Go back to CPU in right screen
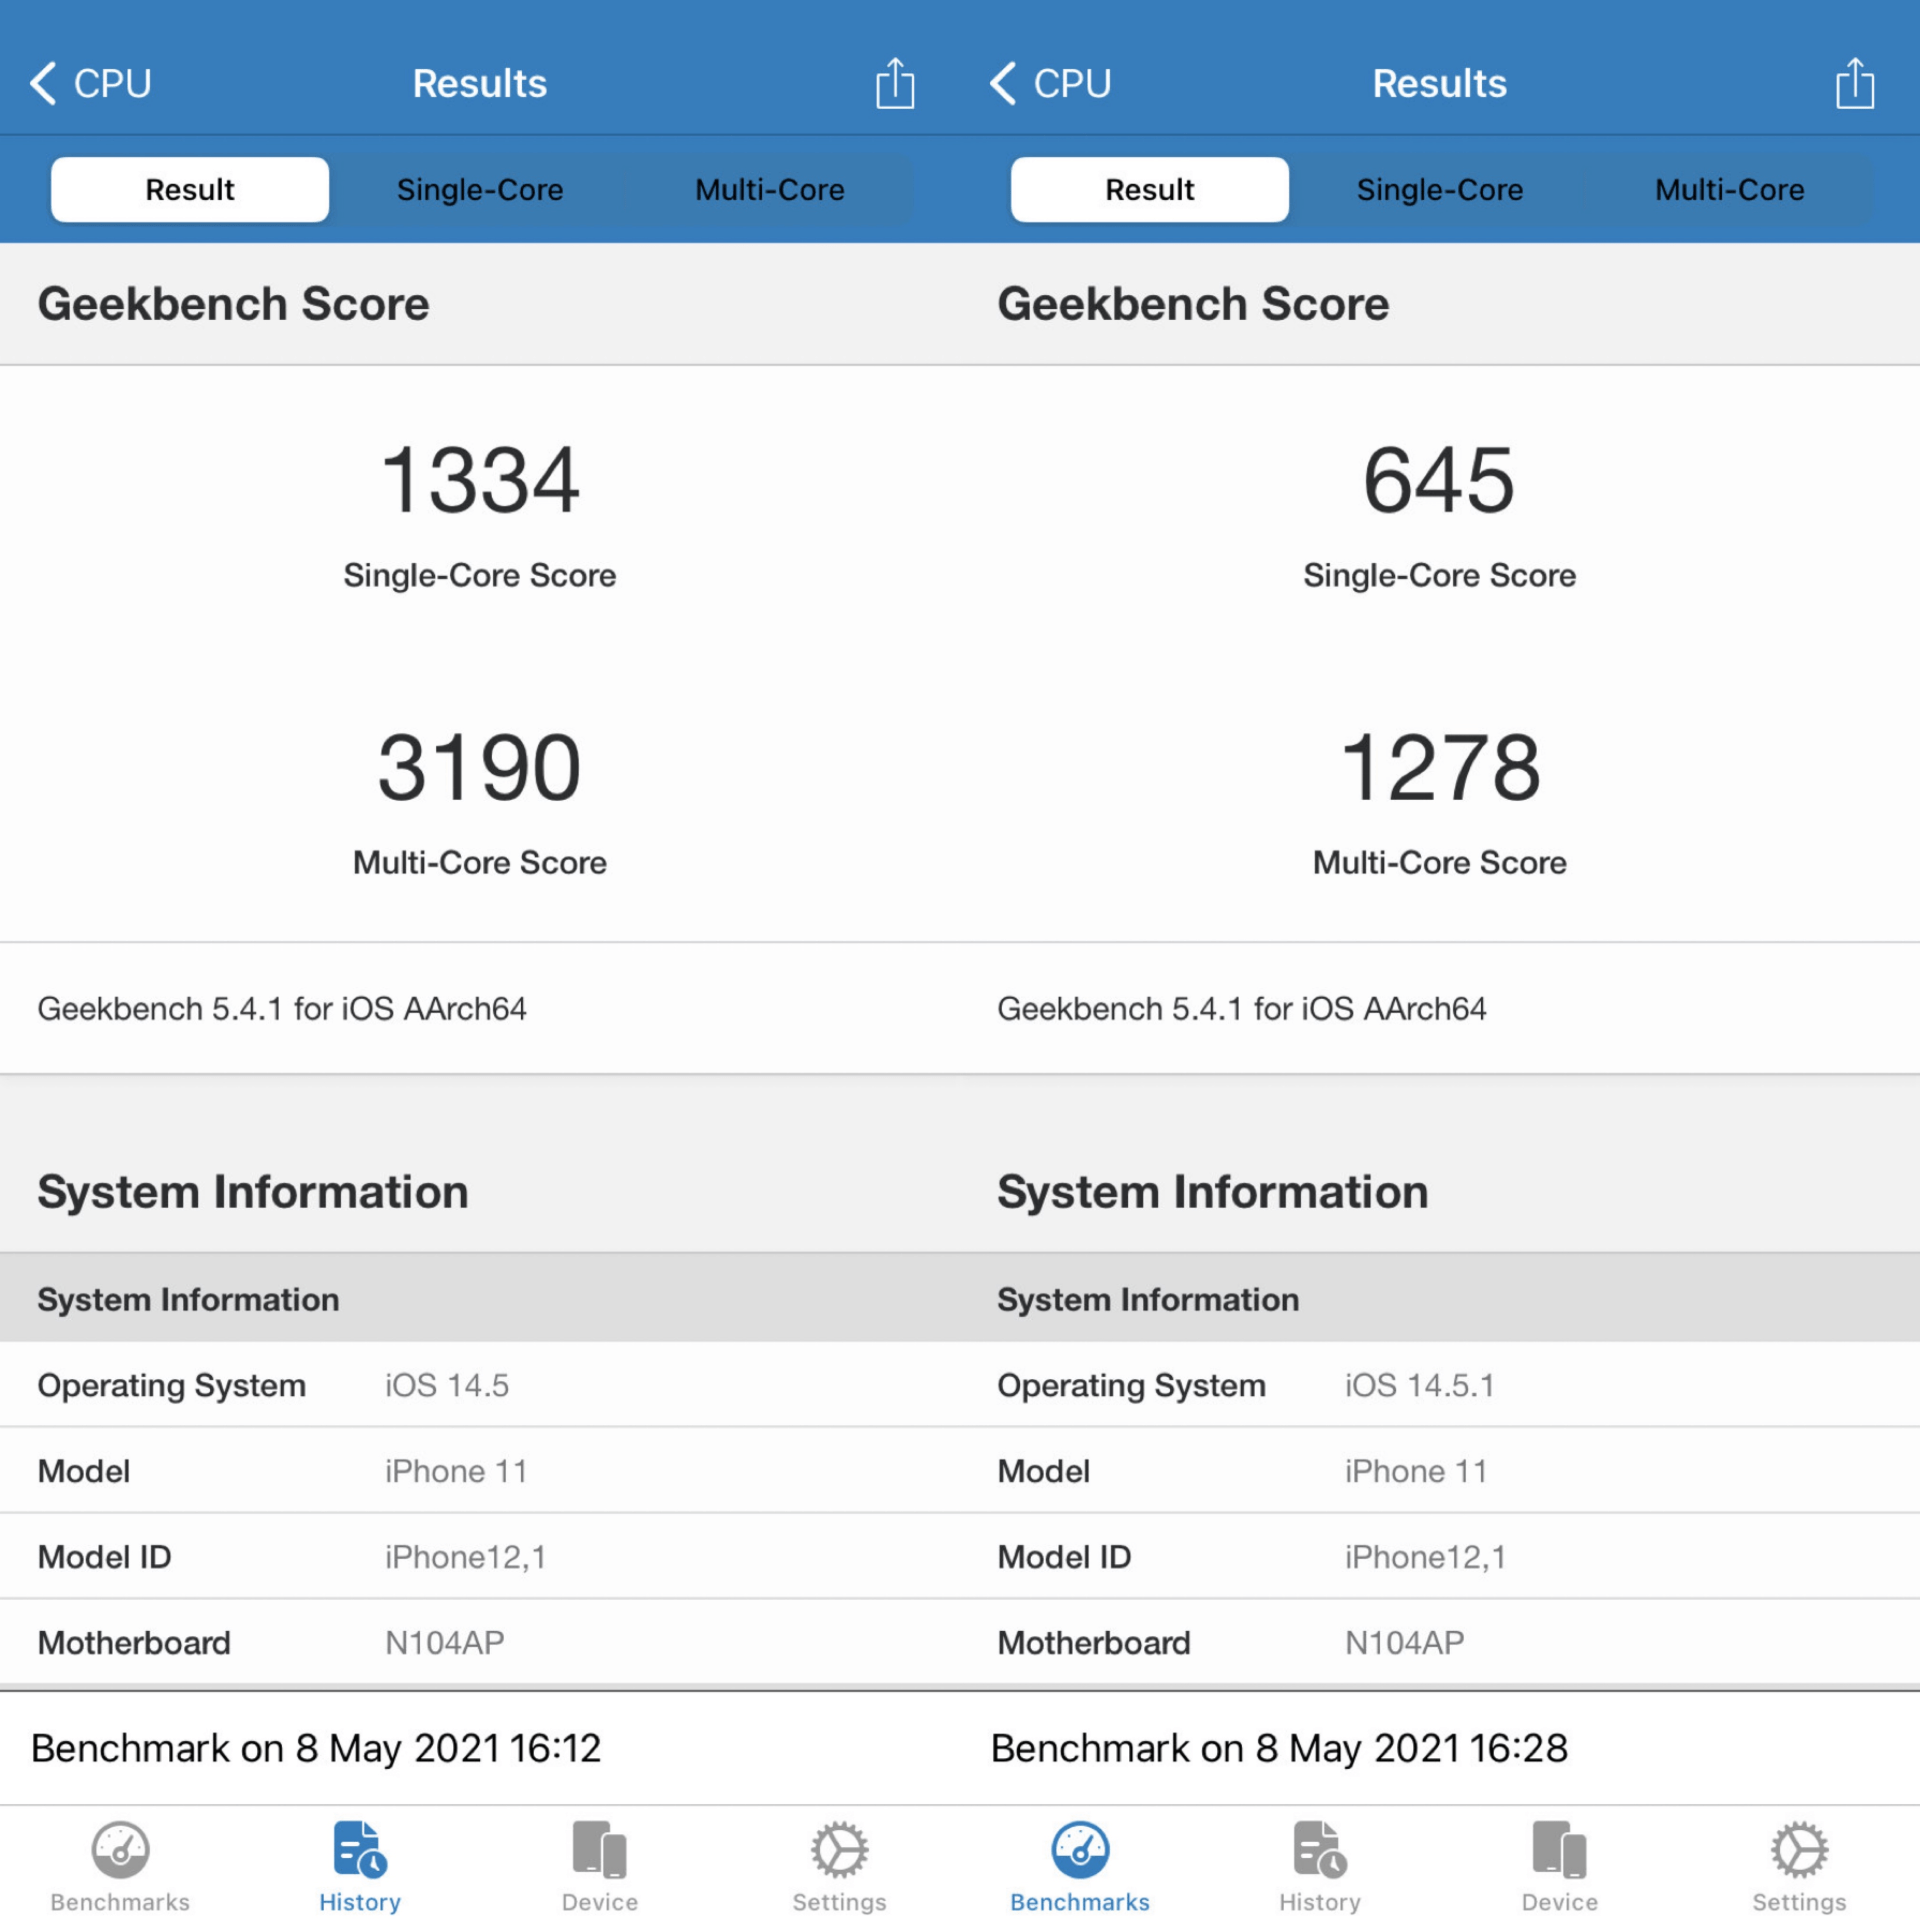 pos(1050,83)
